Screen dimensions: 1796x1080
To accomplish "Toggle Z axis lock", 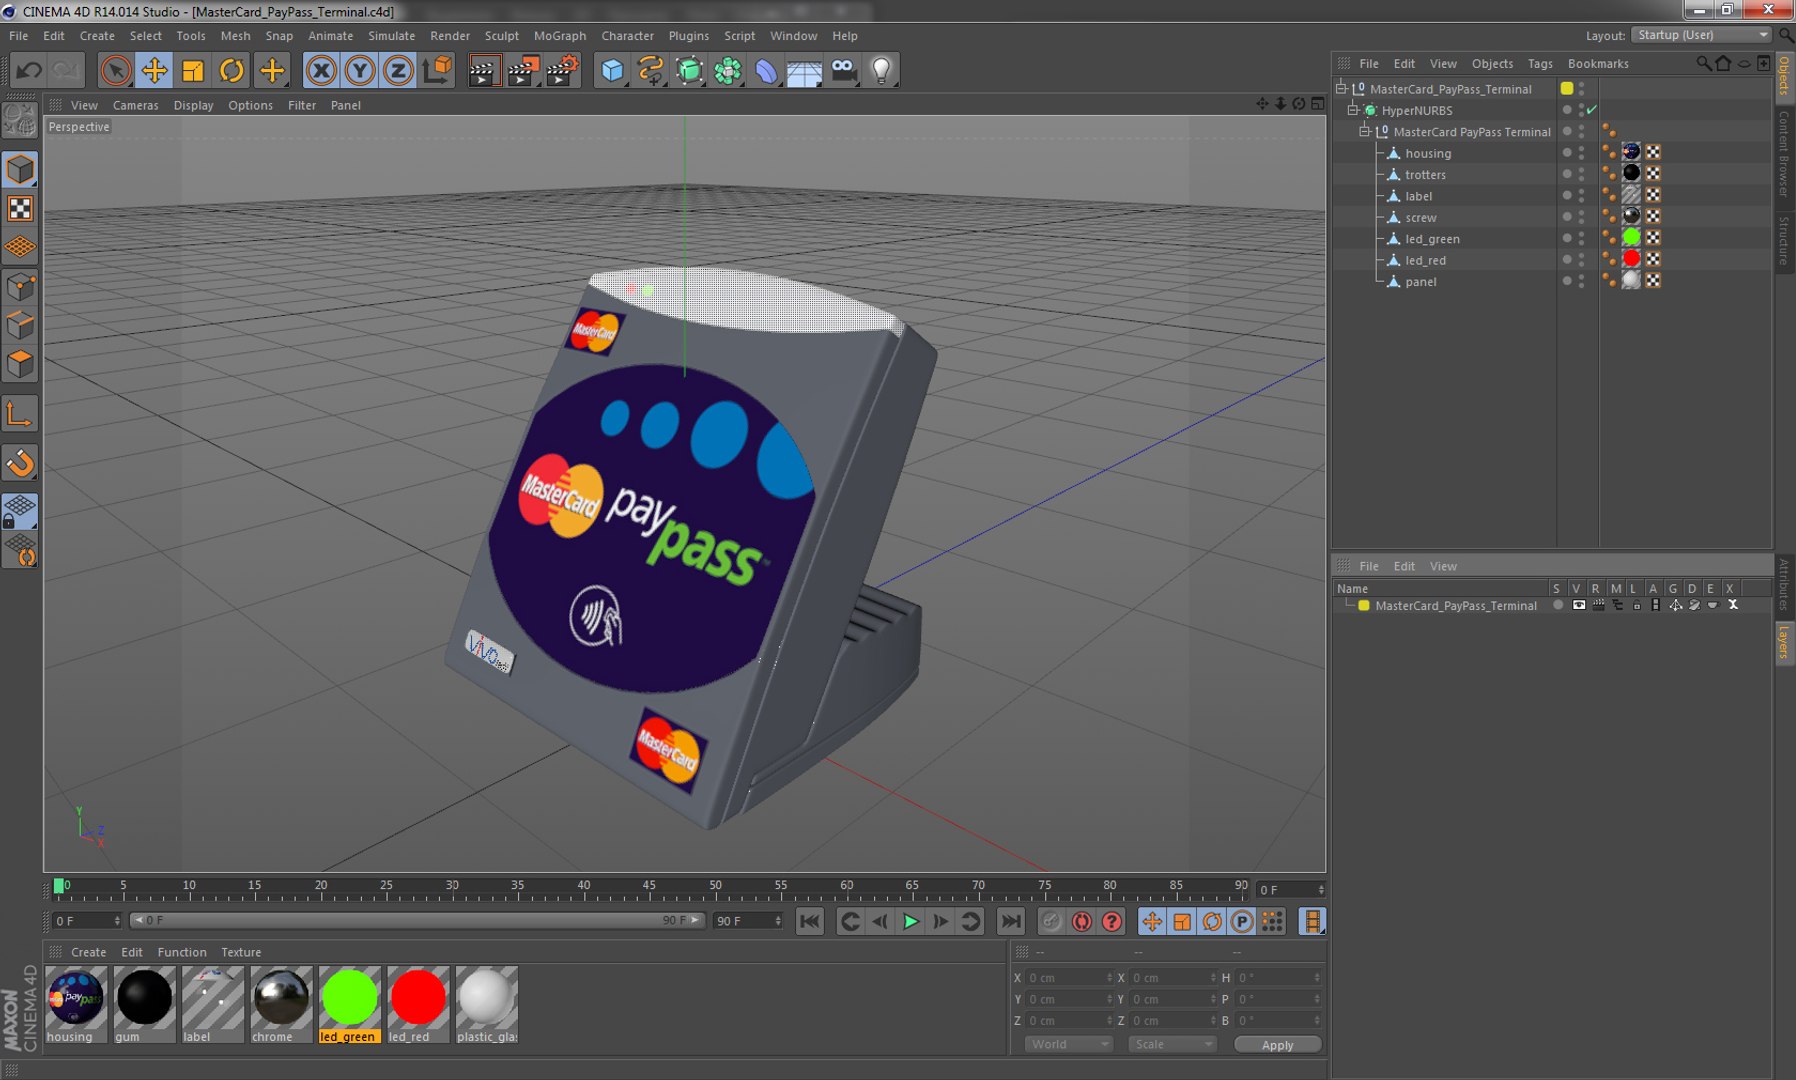I will tap(398, 70).
